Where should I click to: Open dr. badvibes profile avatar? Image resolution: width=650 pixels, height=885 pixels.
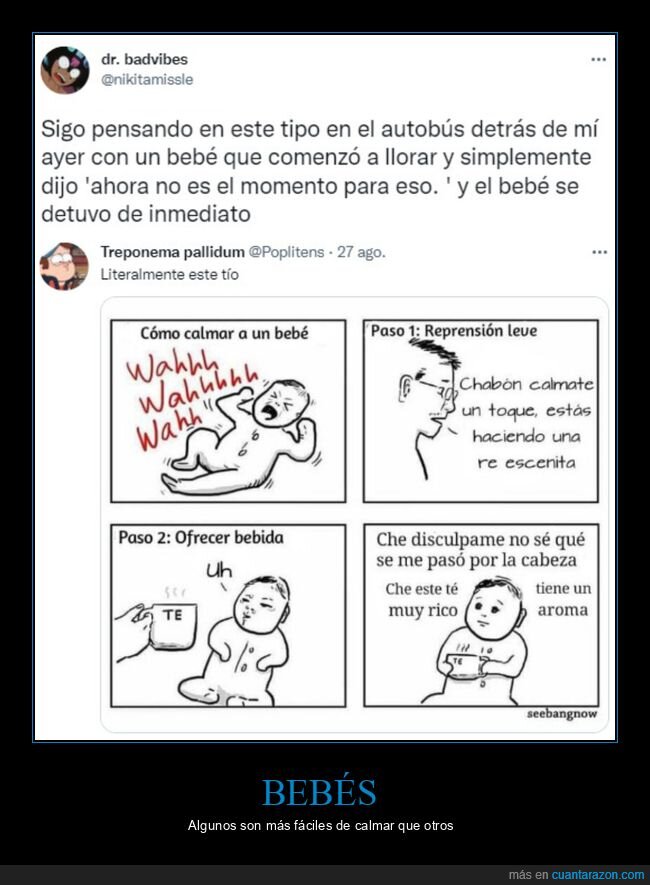[65, 70]
